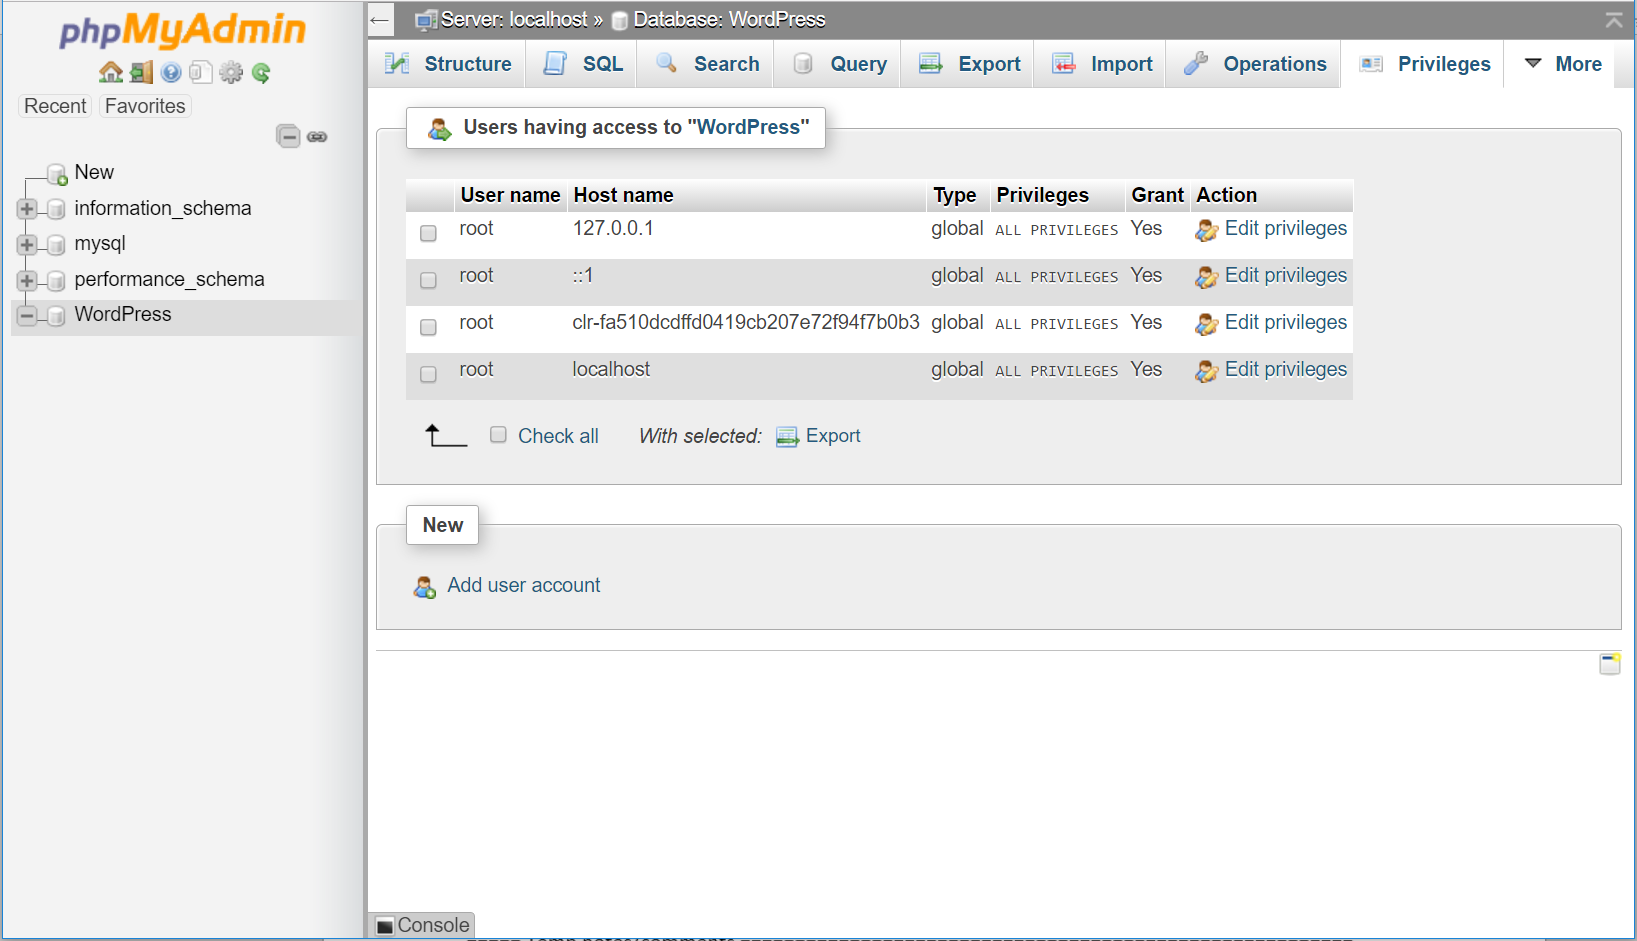The width and height of the screenshot is (1637, 941).
Task: Open the SQL tab
Action: (583, 64)
